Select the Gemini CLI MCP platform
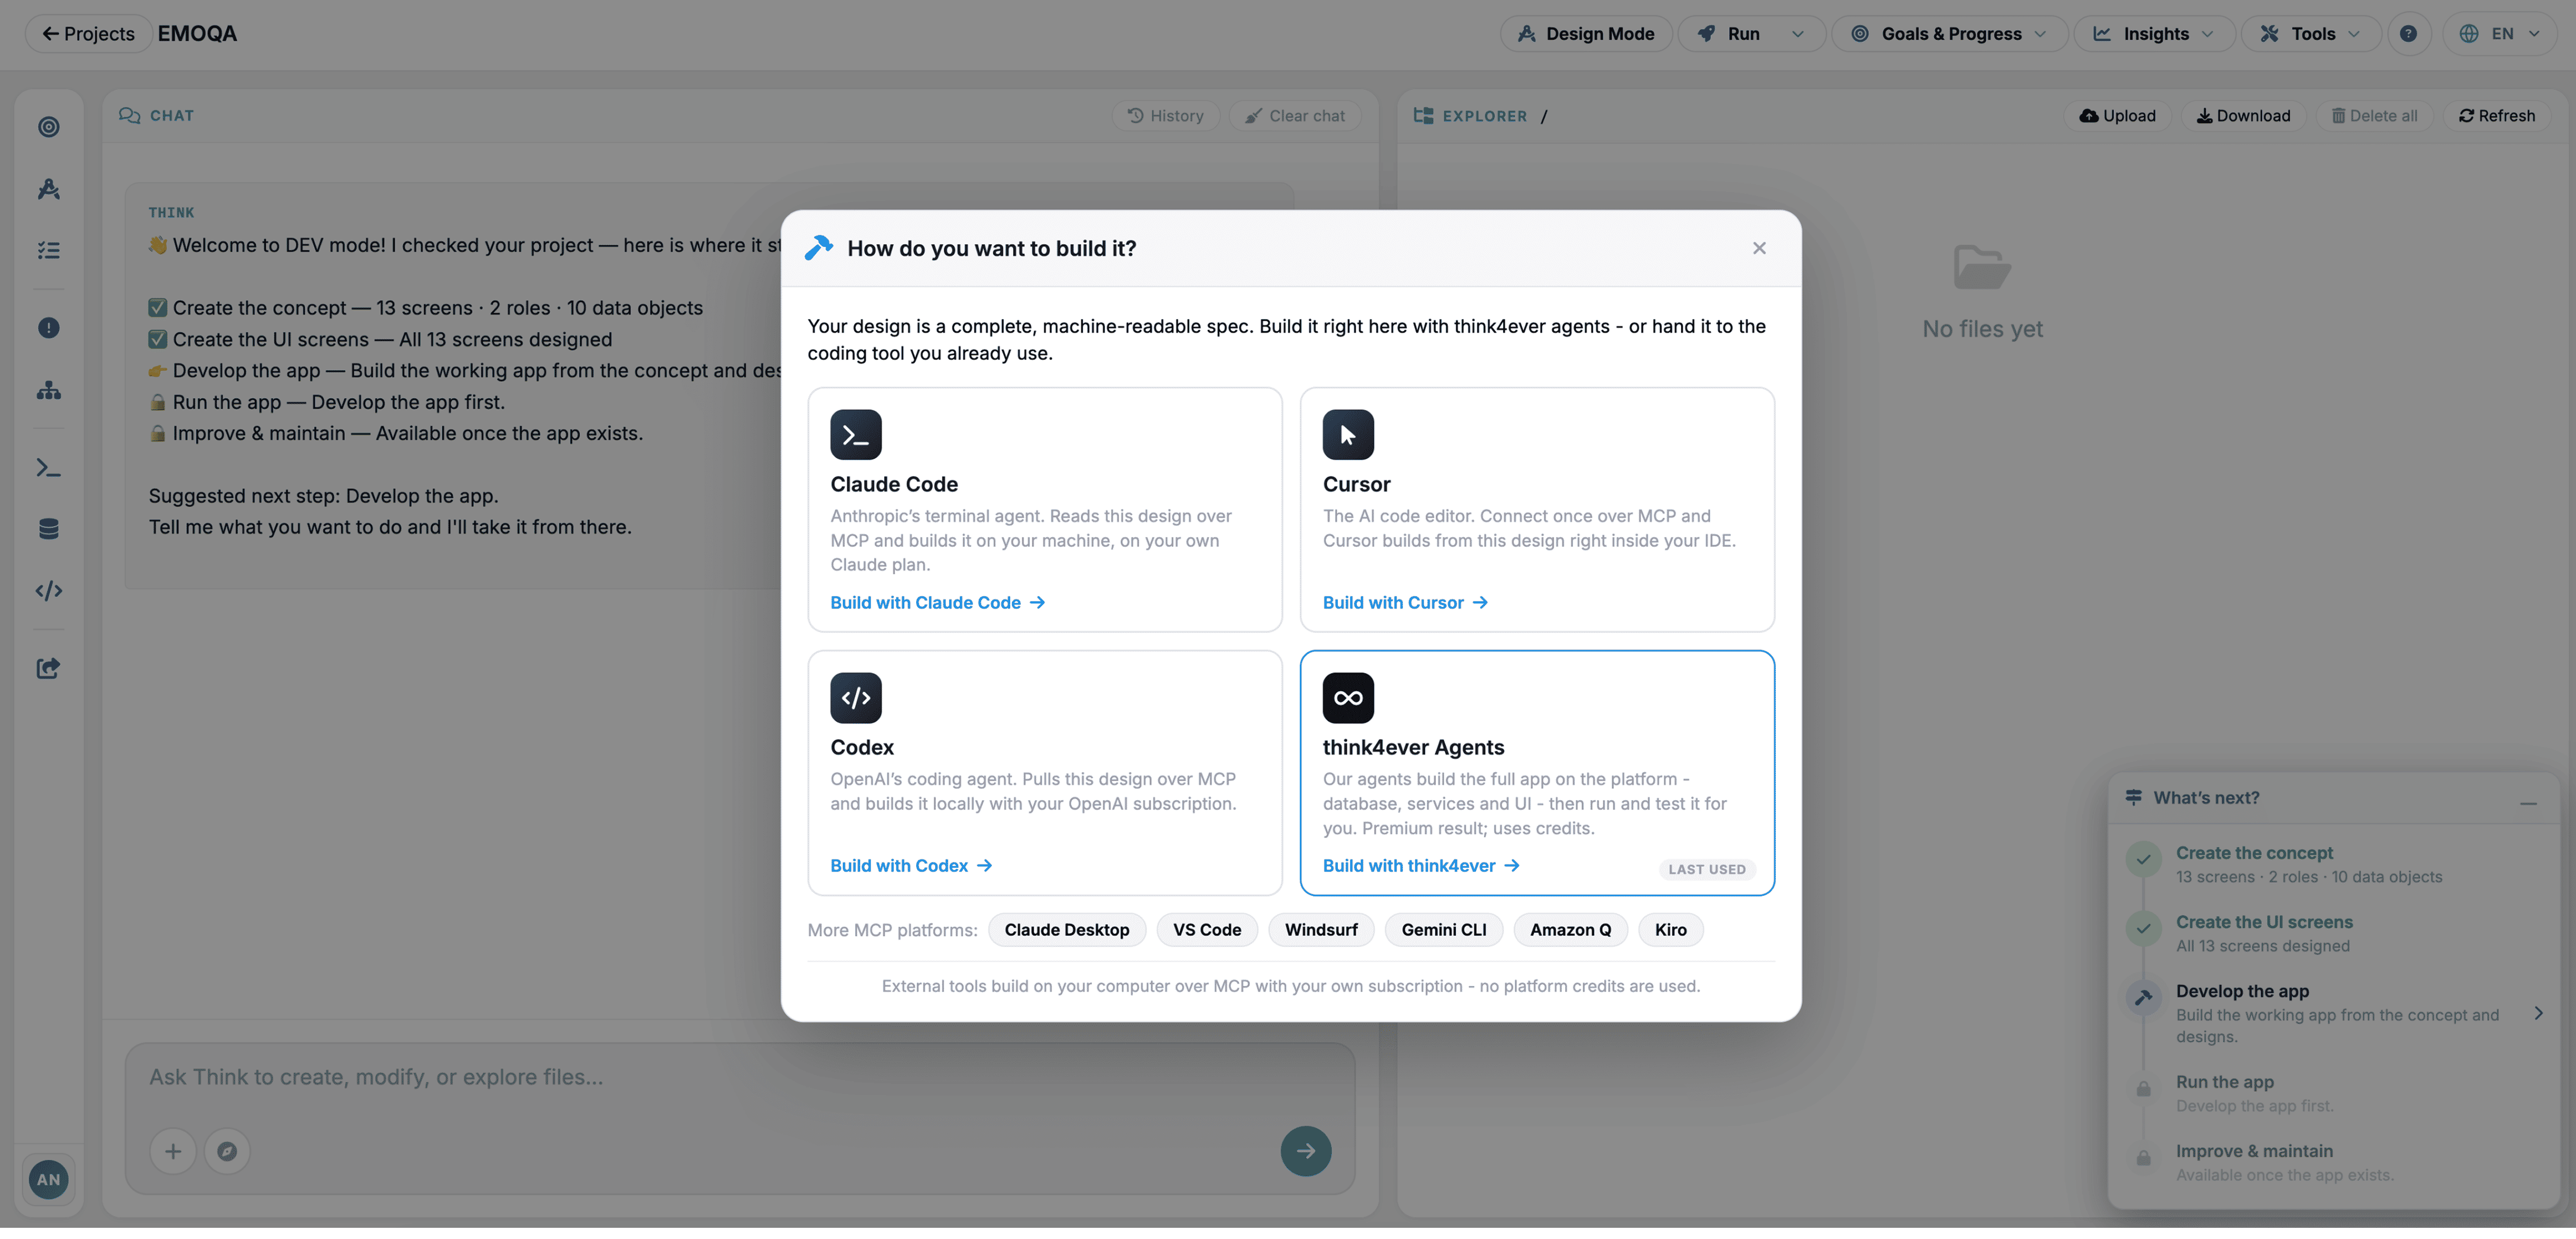The width and height of the screenshot is (2576, 1239). [x=1444, y=930]
